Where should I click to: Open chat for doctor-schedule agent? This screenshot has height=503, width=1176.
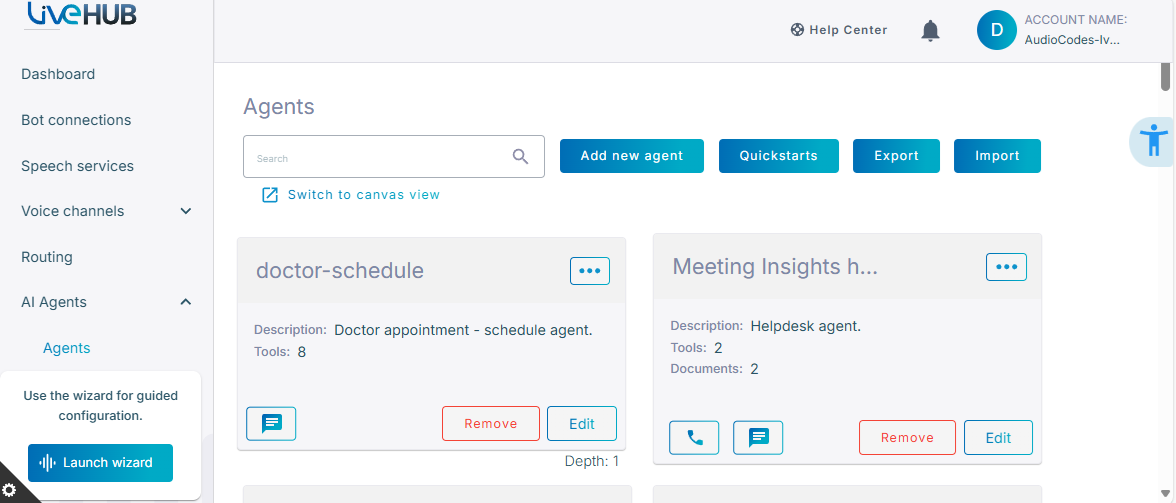click(272, 424)
